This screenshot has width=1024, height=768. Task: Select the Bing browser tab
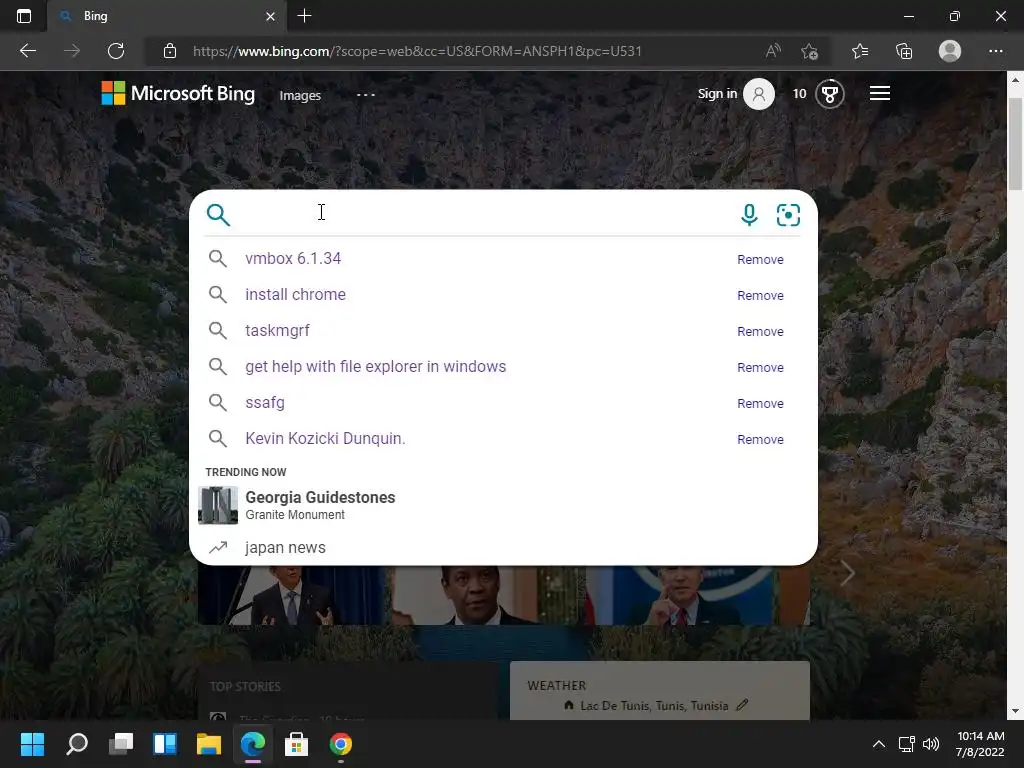click(x=167, y=16)
